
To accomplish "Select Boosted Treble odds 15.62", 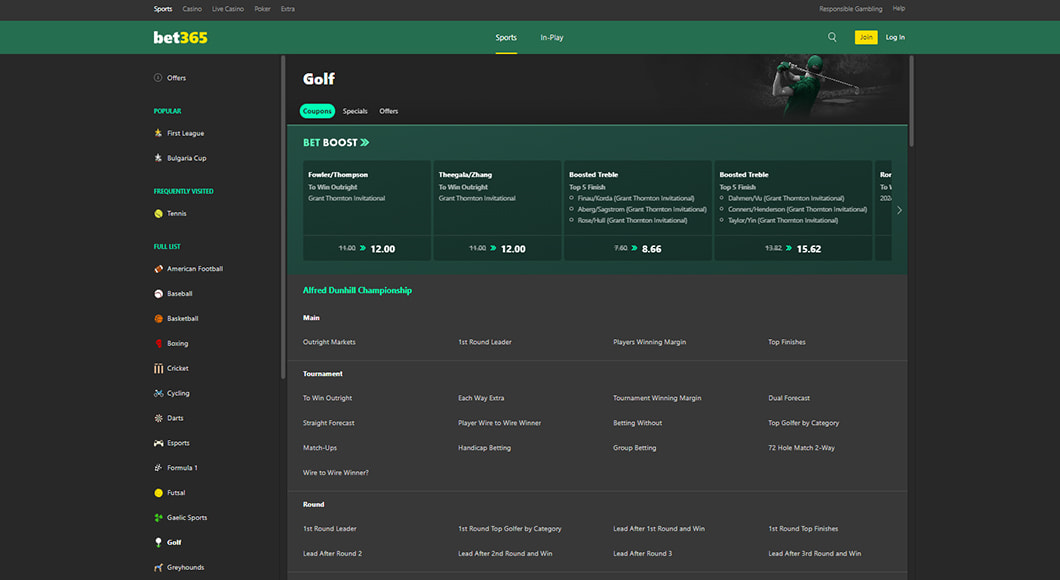I will point(793,249).
